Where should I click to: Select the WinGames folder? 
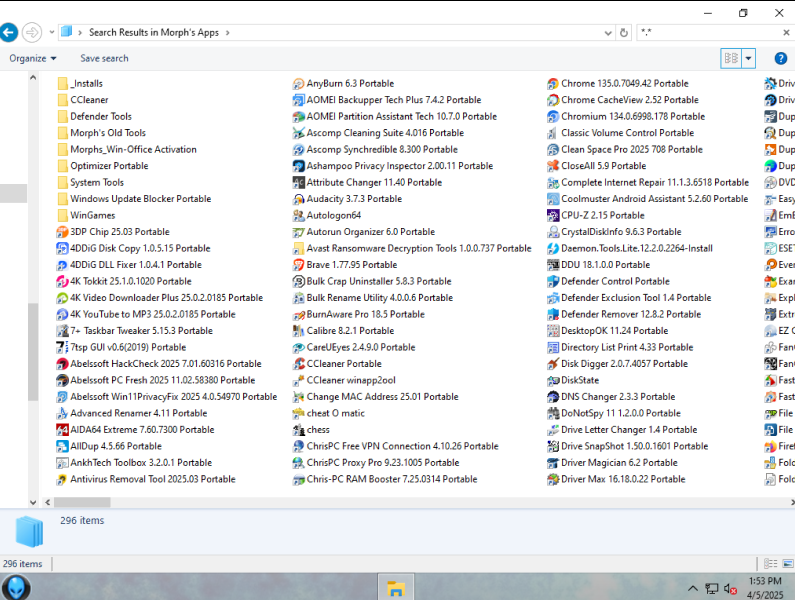(86, 216)
